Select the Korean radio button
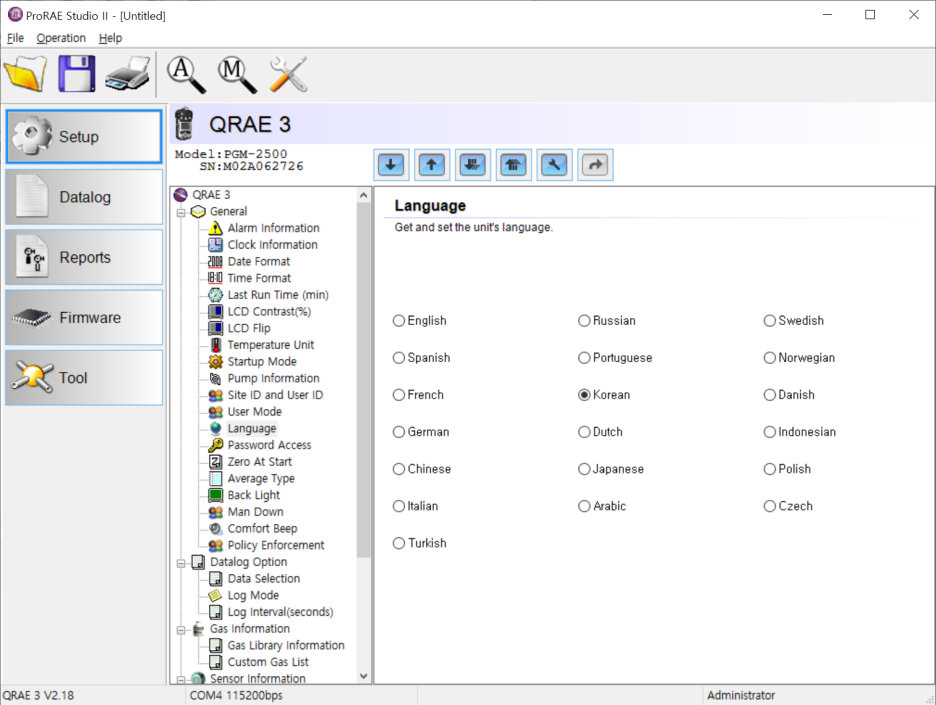 coord(584,395)
